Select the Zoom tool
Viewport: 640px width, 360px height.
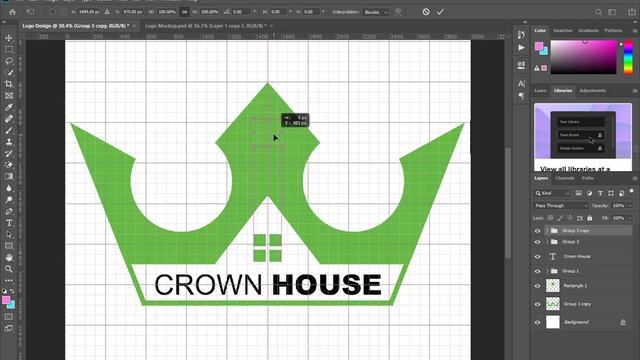(9, 269)
